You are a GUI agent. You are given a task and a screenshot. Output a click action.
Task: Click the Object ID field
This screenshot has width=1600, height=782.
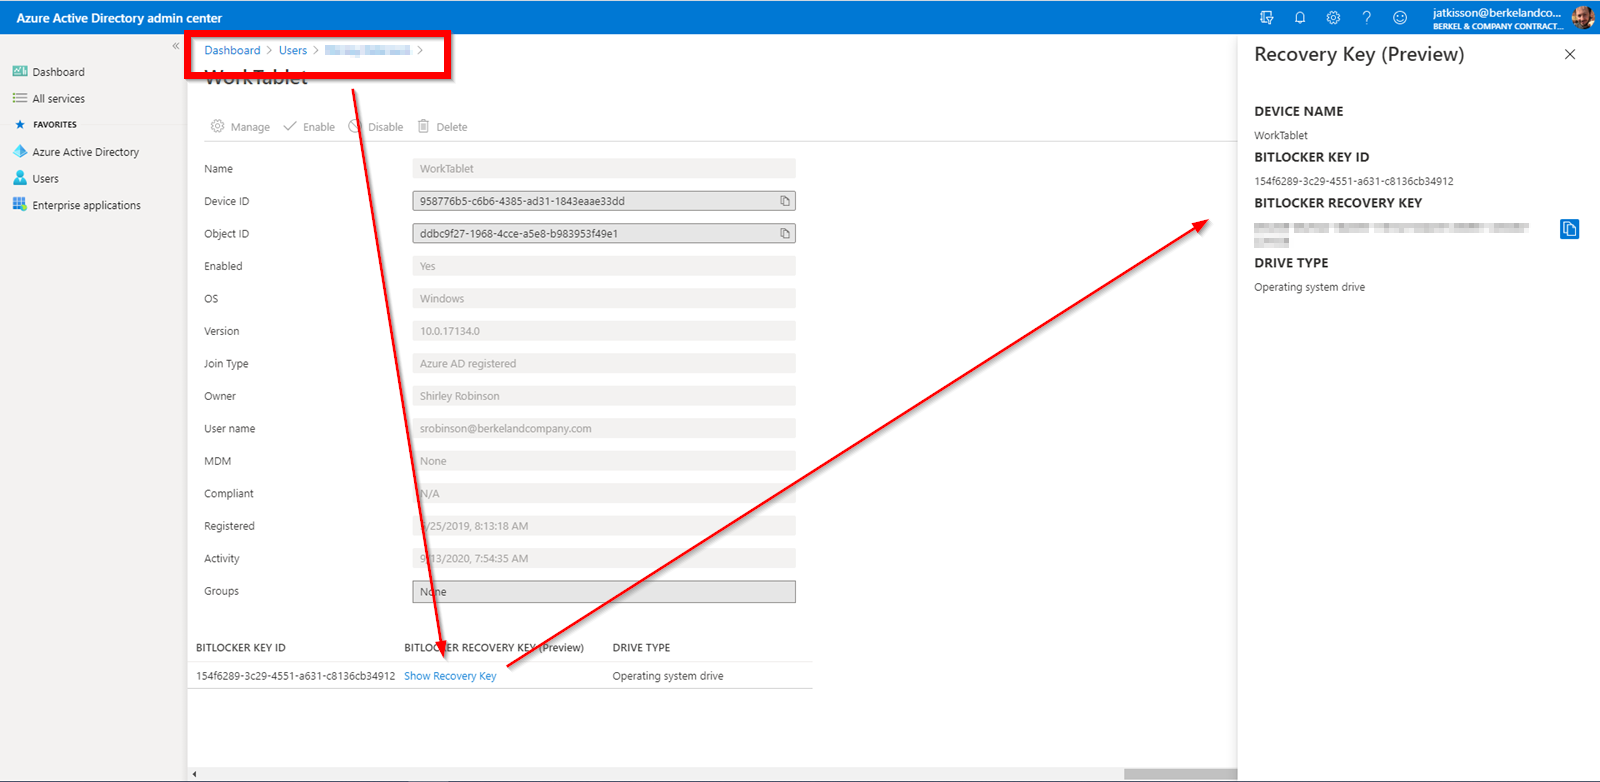point(604,234)
